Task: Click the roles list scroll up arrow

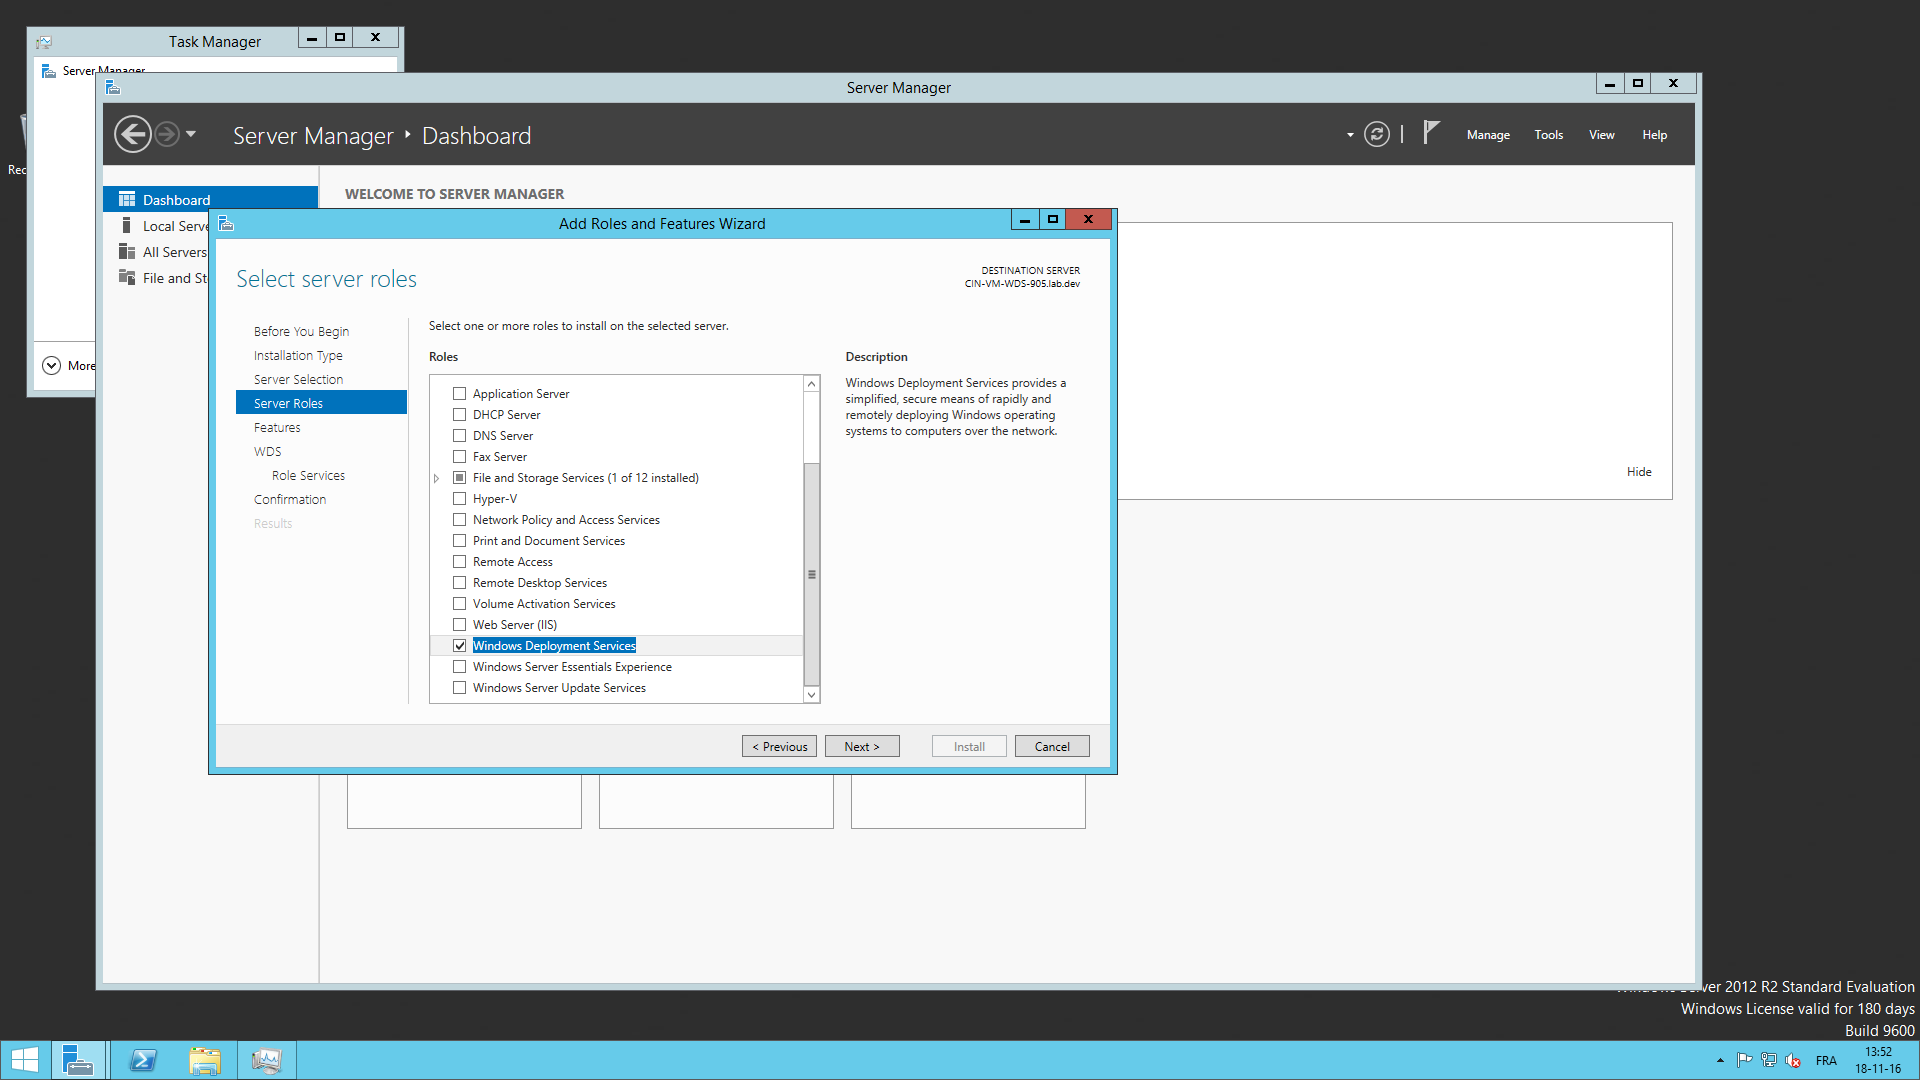Action: coord(812,384)
